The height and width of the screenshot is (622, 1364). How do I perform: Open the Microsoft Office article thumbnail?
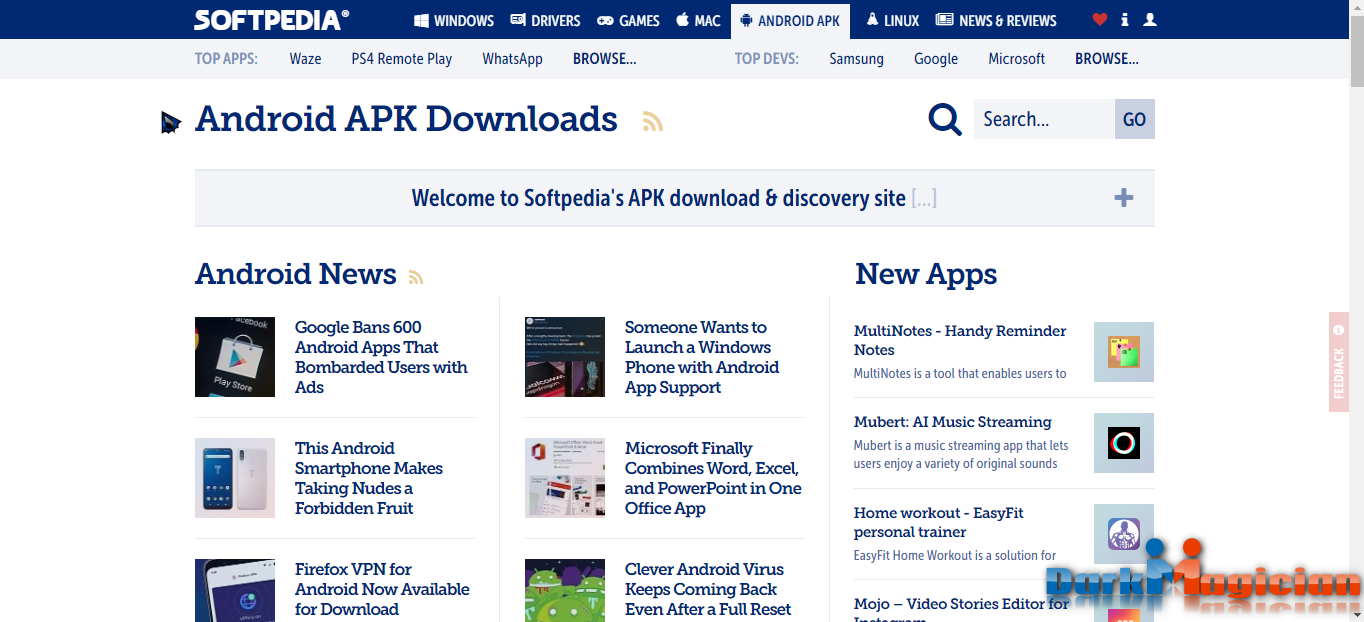[565, 478]
